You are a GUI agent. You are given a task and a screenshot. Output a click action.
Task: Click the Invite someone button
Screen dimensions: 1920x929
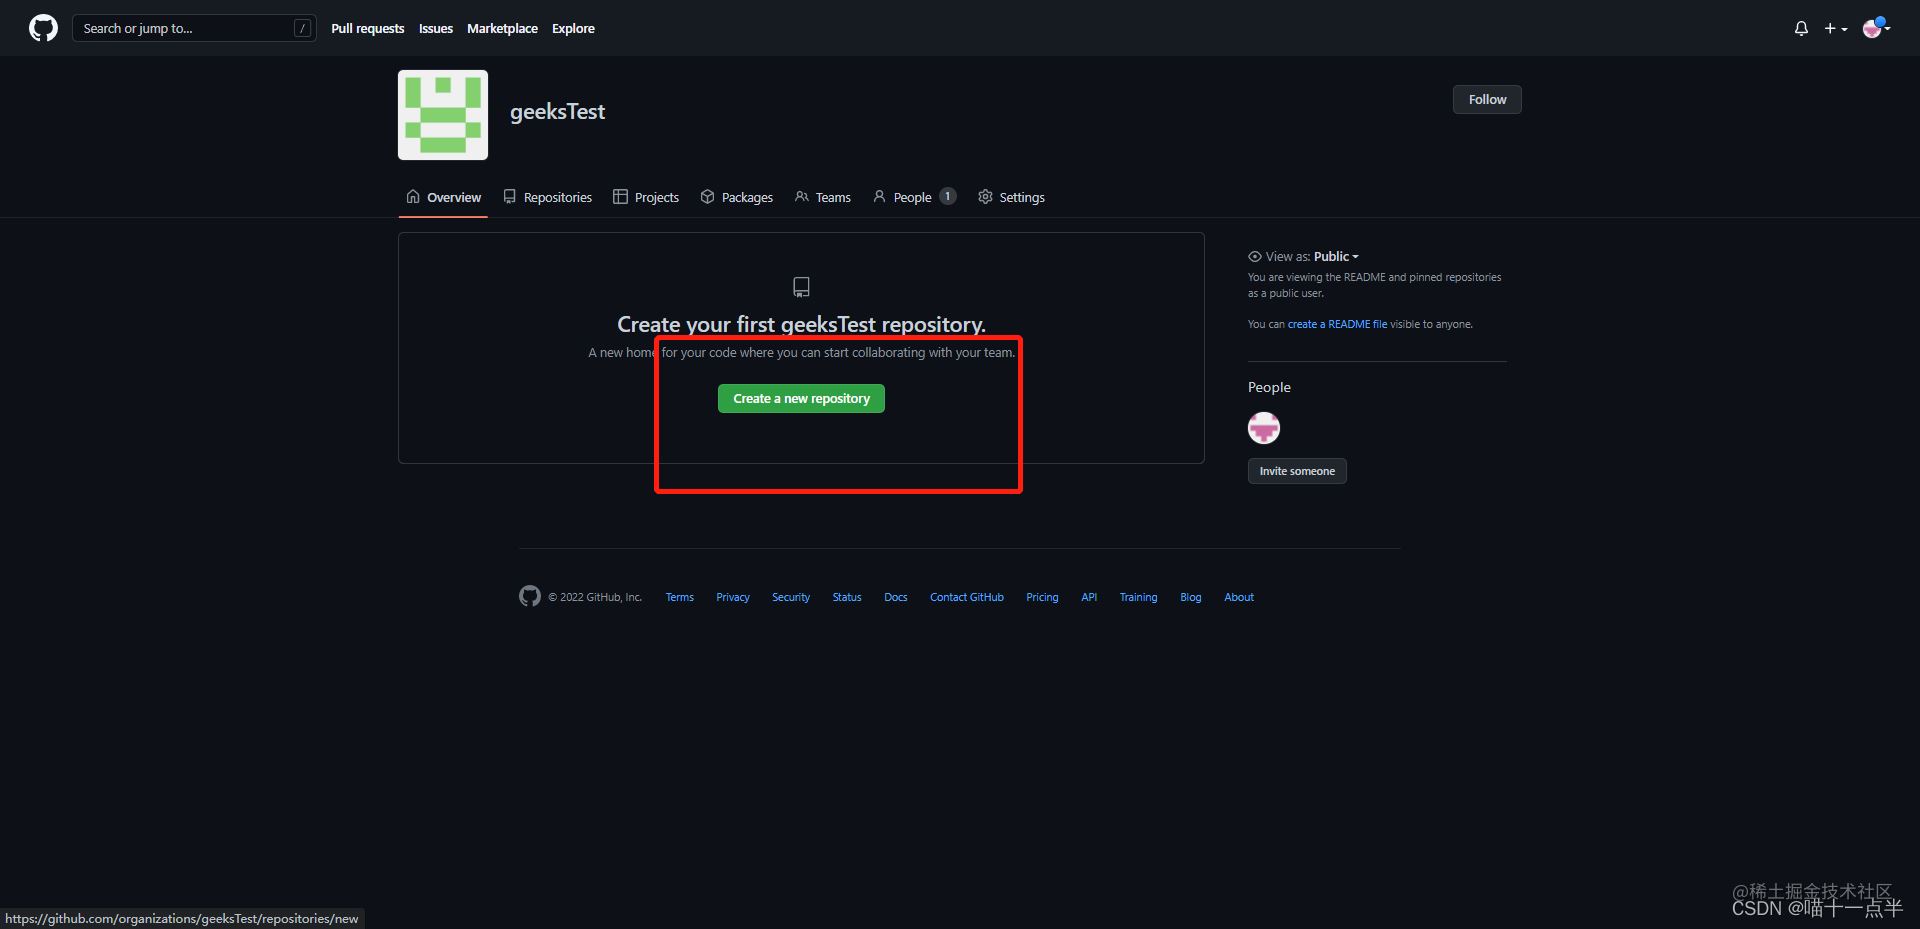pos(1297,471)
